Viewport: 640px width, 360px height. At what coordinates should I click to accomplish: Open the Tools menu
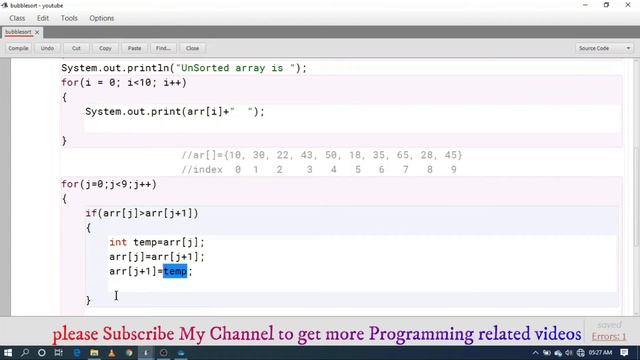[69, 18]
